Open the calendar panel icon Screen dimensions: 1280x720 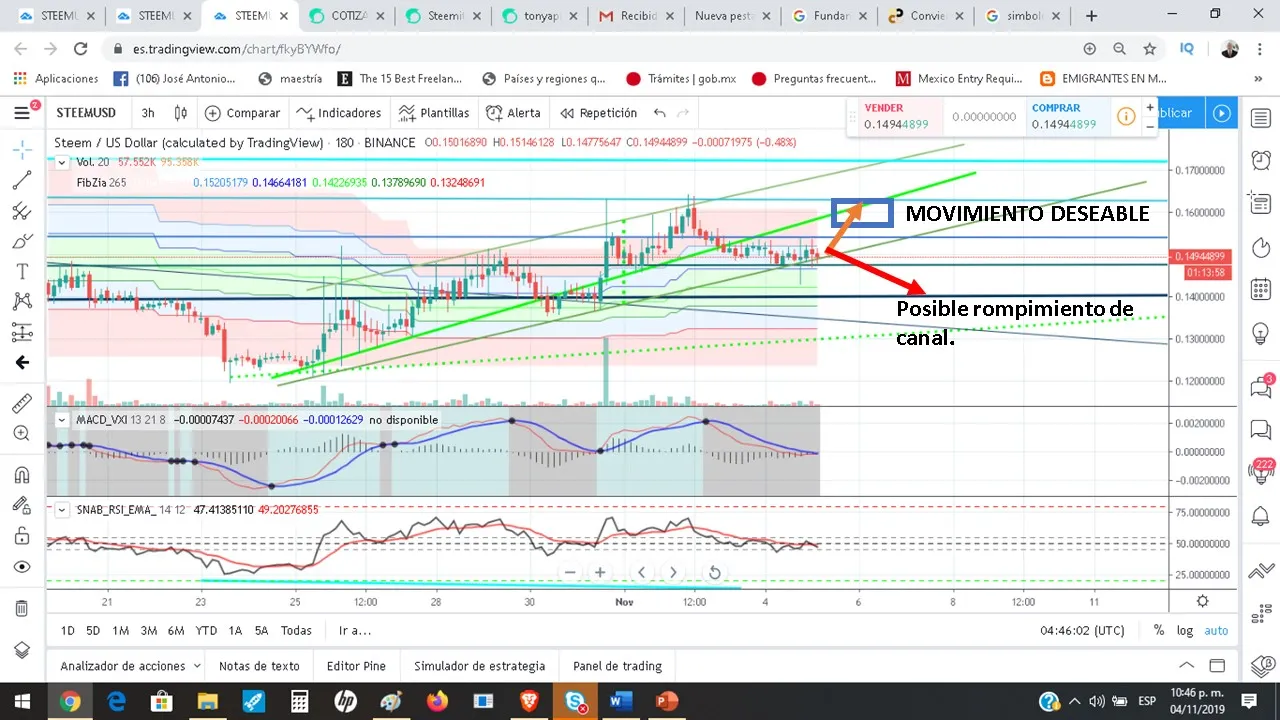point(1260,290)
